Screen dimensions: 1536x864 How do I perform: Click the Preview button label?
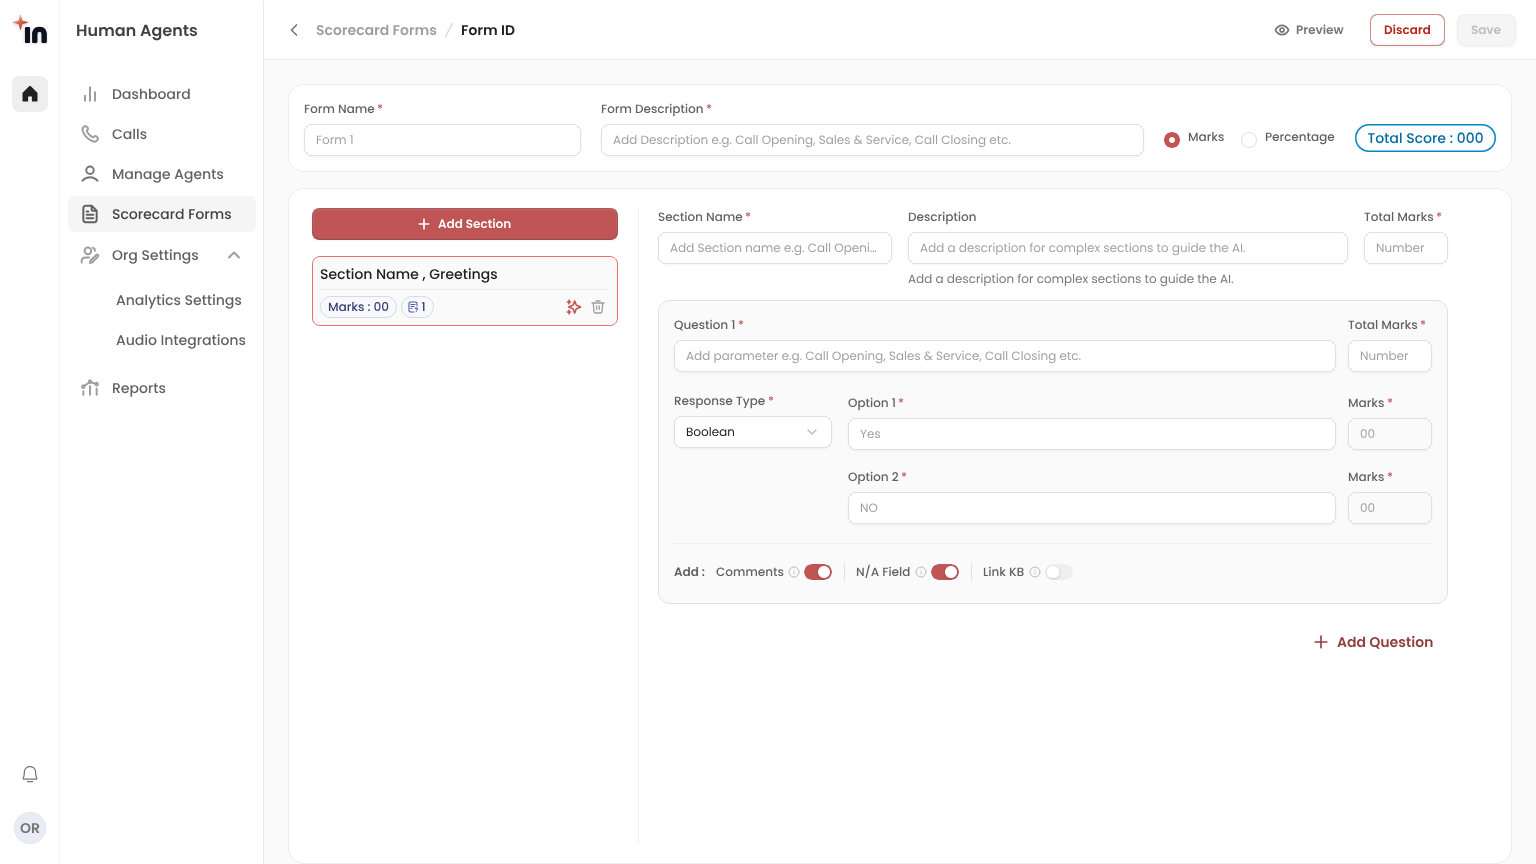point(1319,30)
